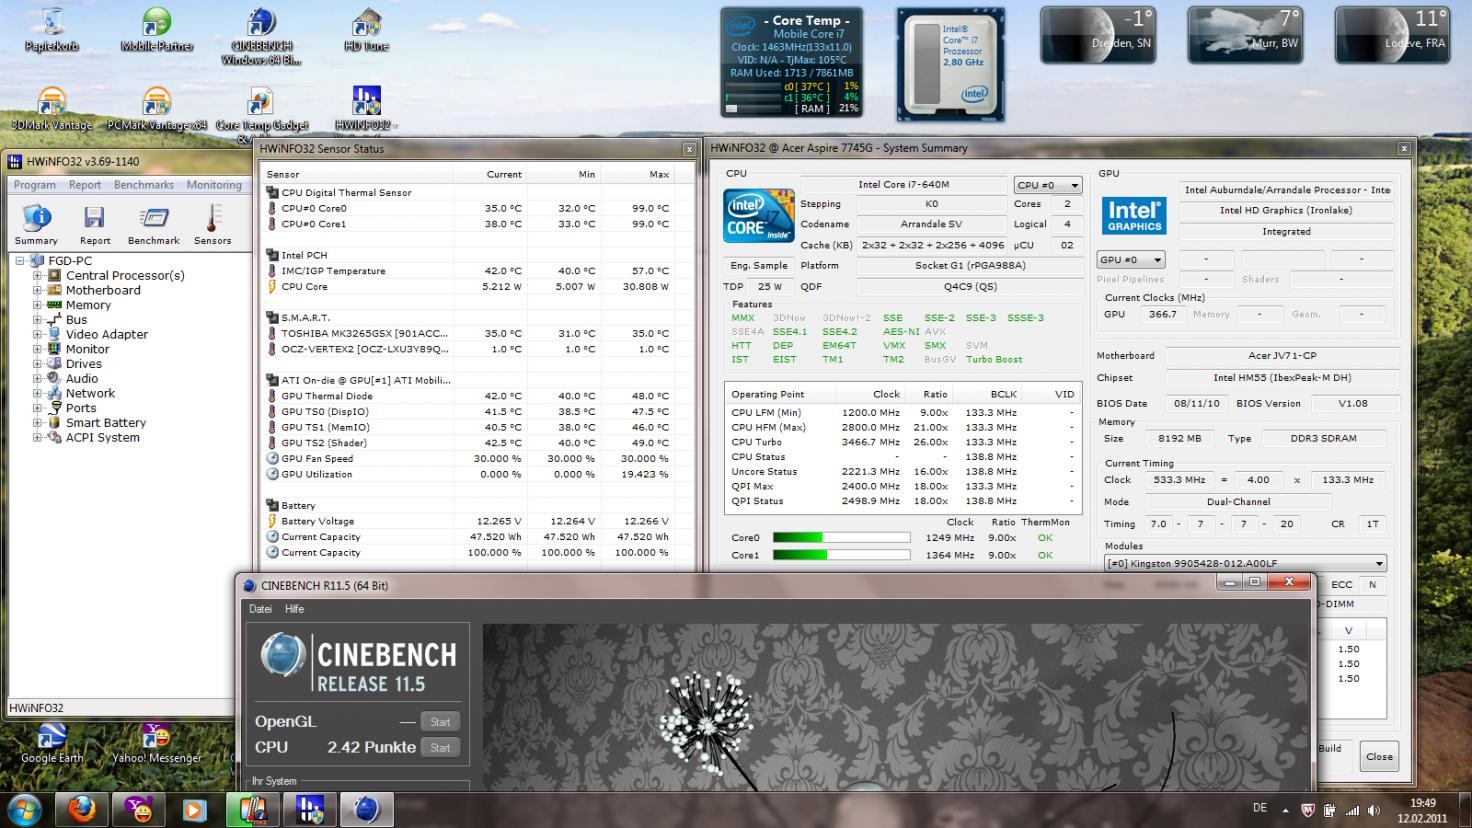This screenshot has width=1472, height=828.
Task: Open Yahoo Messenger in the taskbar
Action: tap(138, 808)
